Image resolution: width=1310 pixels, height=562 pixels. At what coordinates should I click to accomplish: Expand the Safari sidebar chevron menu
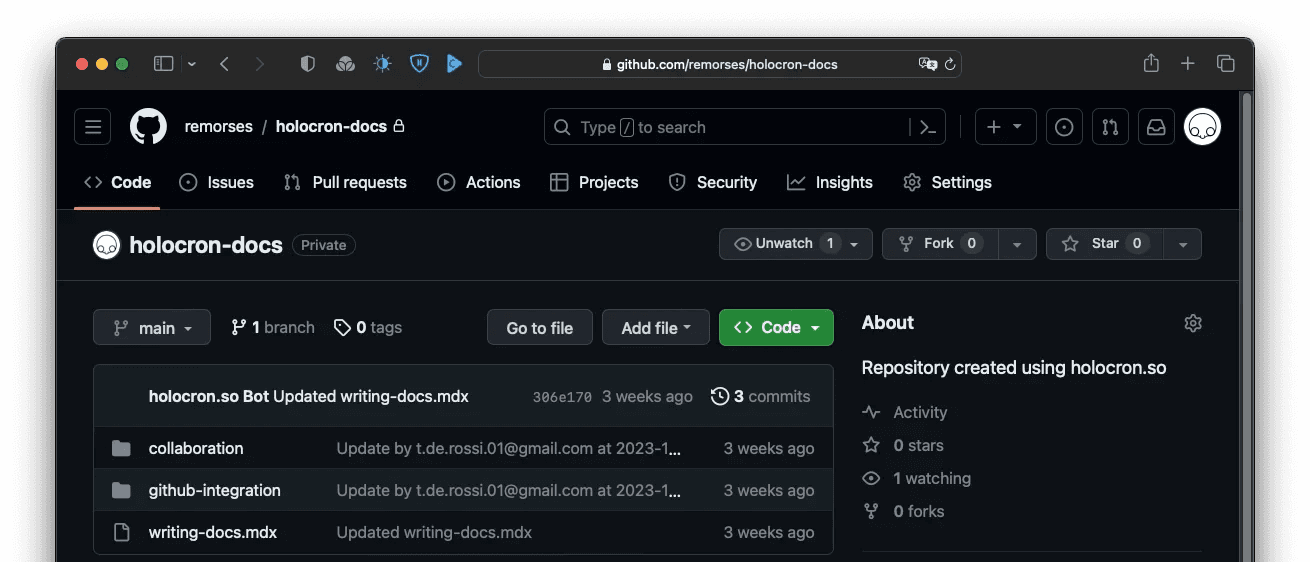192,64
